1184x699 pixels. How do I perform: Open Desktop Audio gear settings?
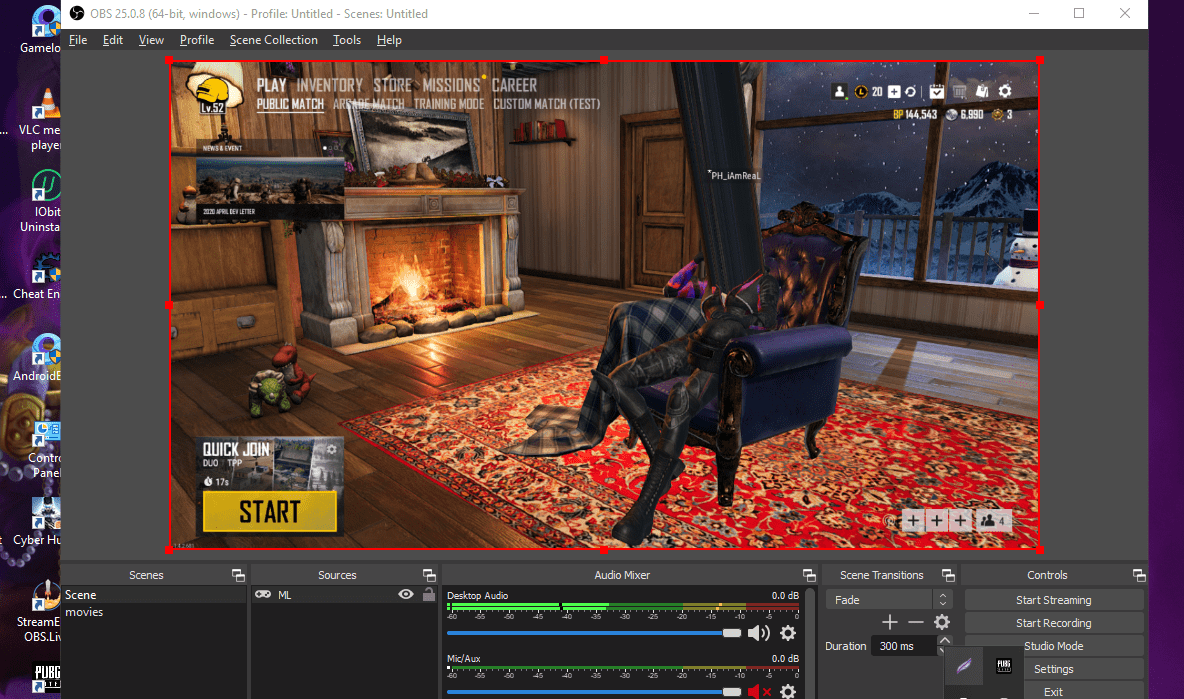[788, 633]
